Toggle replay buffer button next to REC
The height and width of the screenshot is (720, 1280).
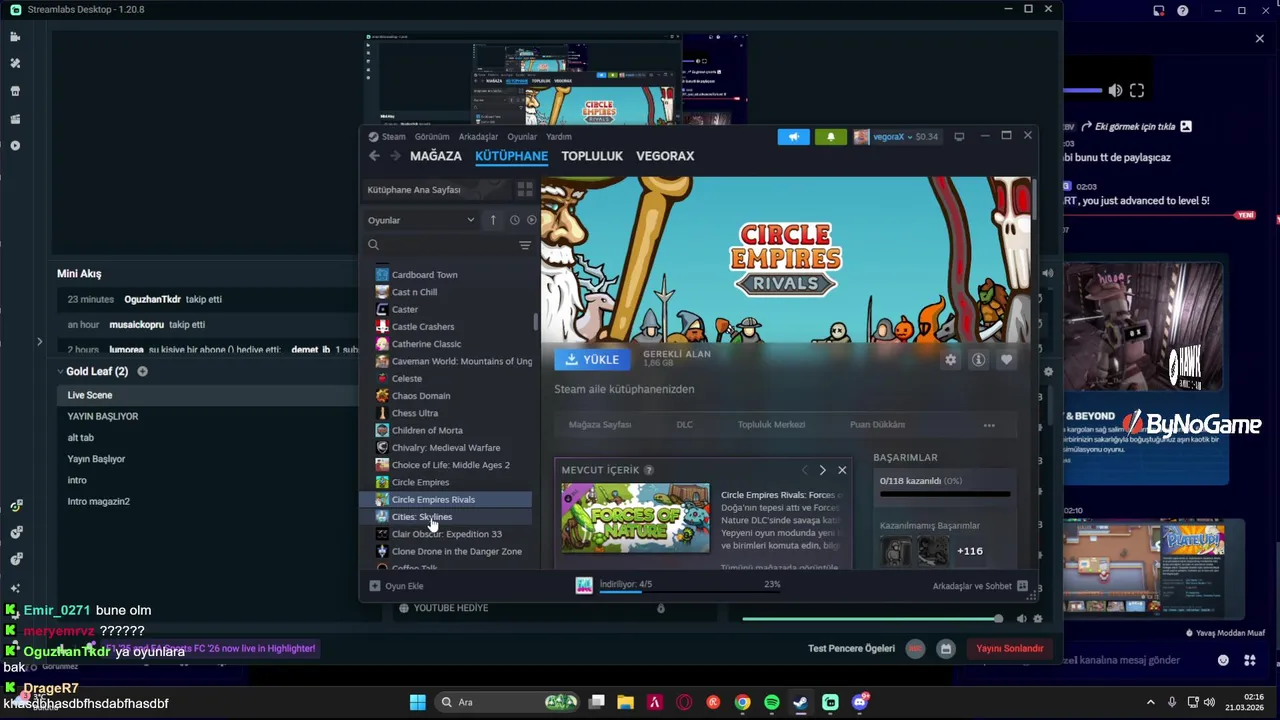click(x=946, y=649)
